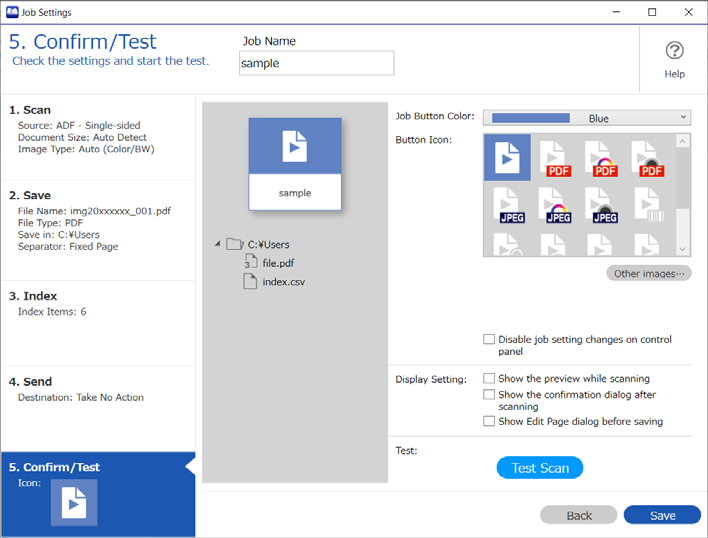The image size is (708, 538).
Task: Select the barcode document button icon
Action: [648, 205]
